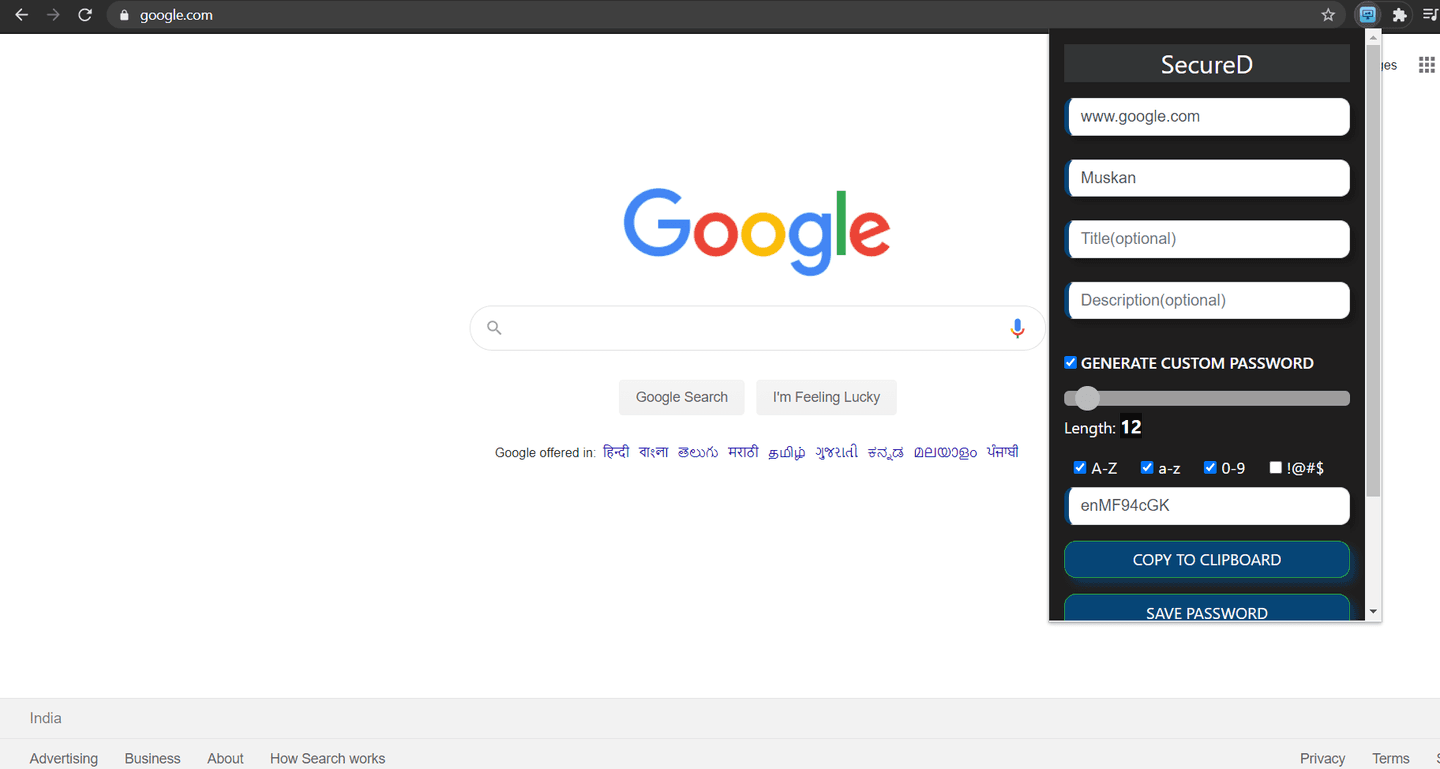Click the SecureD popup title header
This screenshot has width=1440, height=769.
[1207, 64]
